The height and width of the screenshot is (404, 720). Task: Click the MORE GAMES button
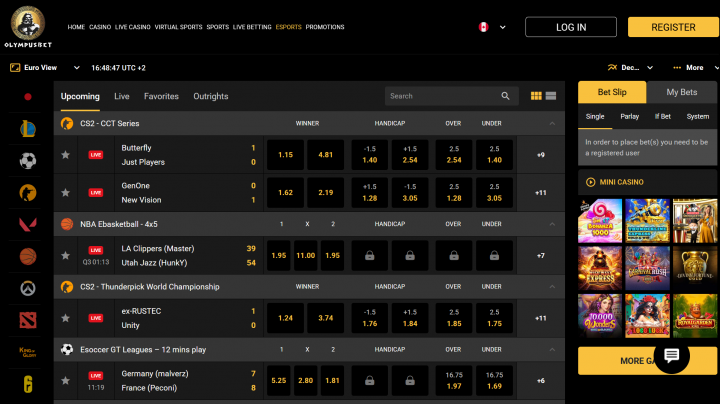click(x=647, y=361)
